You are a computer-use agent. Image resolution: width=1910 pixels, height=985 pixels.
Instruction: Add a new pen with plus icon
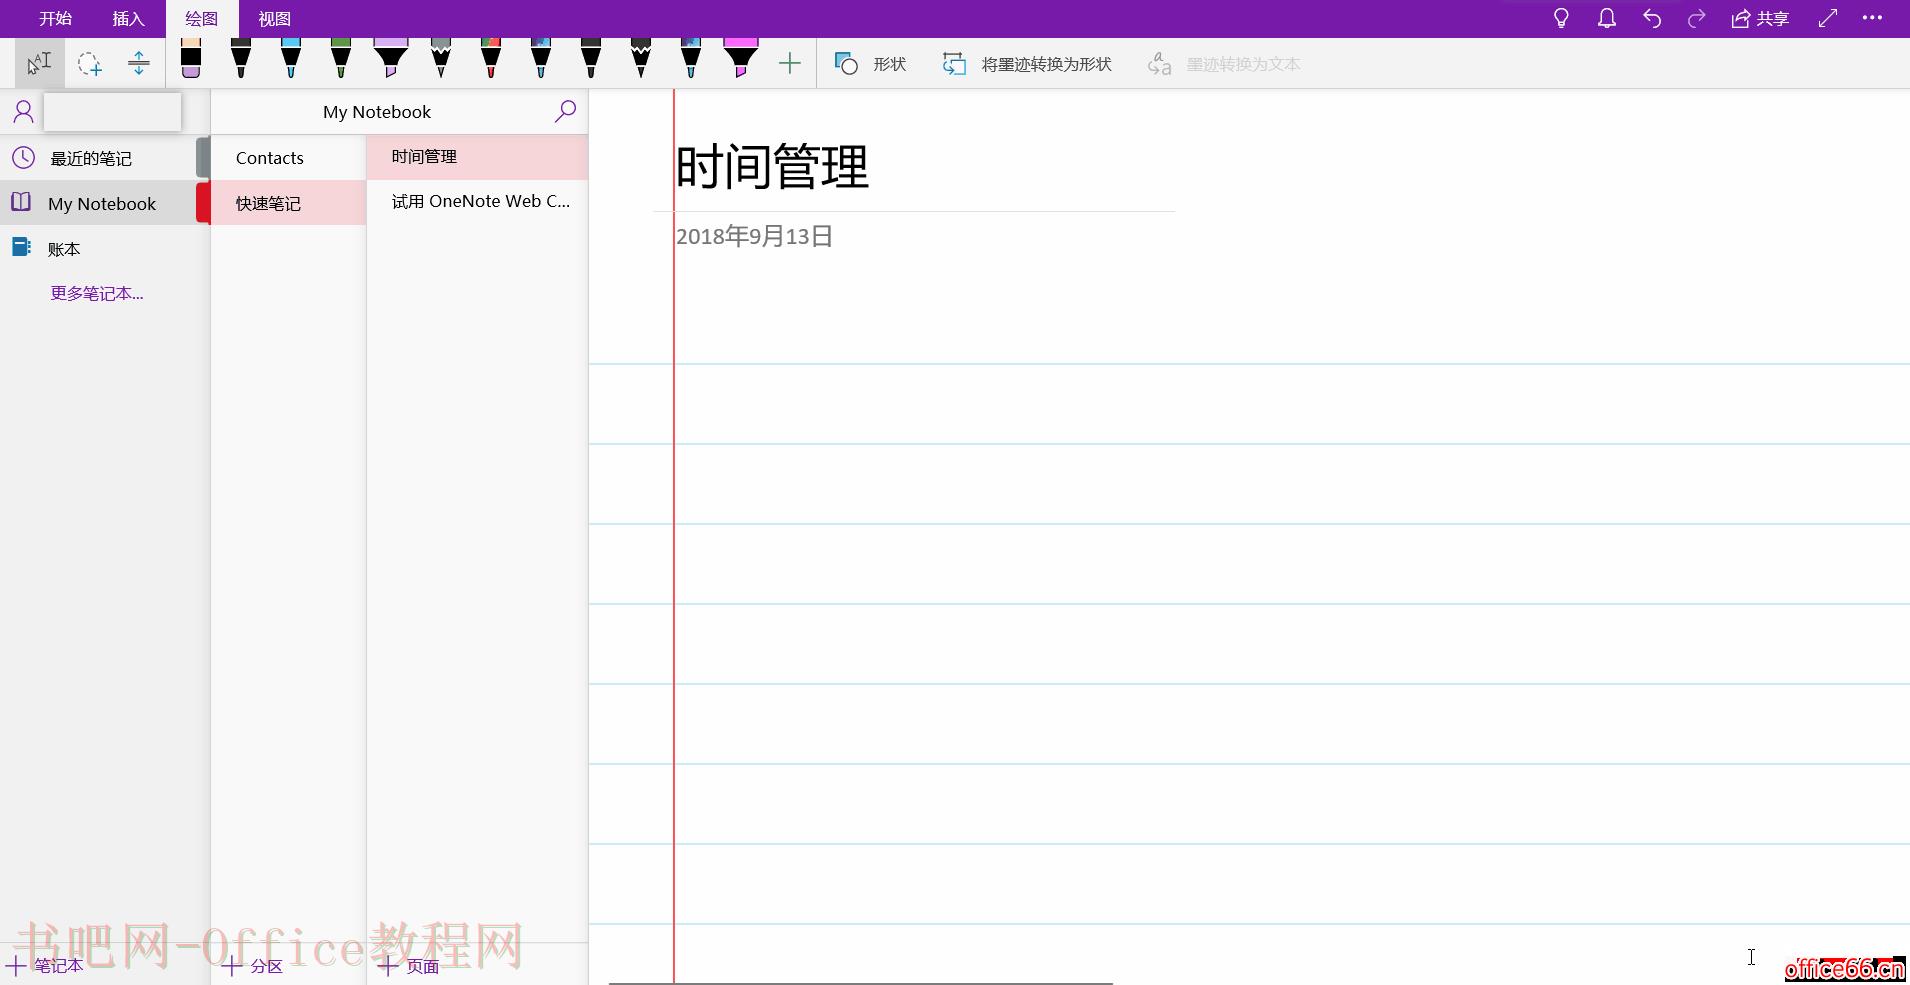[x=790, y=64]
